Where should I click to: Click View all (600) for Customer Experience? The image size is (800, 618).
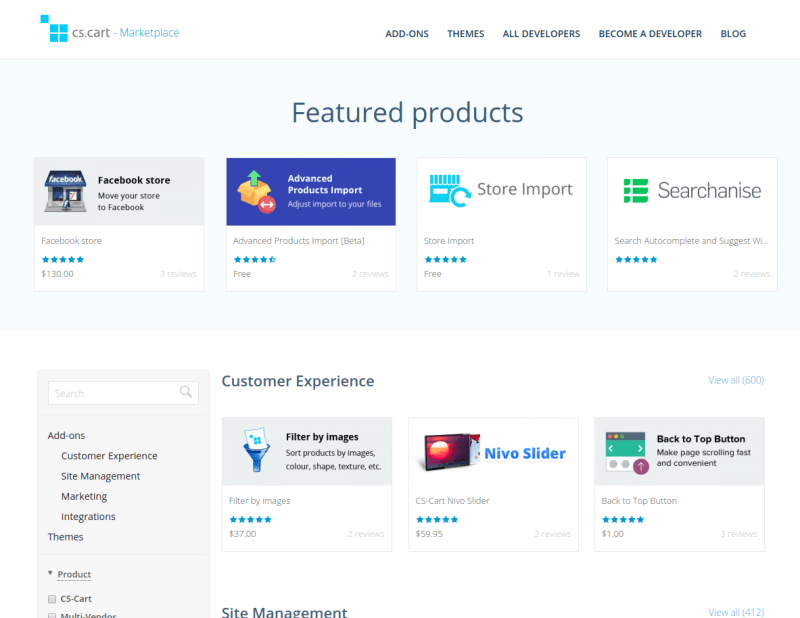coord(736,380)
